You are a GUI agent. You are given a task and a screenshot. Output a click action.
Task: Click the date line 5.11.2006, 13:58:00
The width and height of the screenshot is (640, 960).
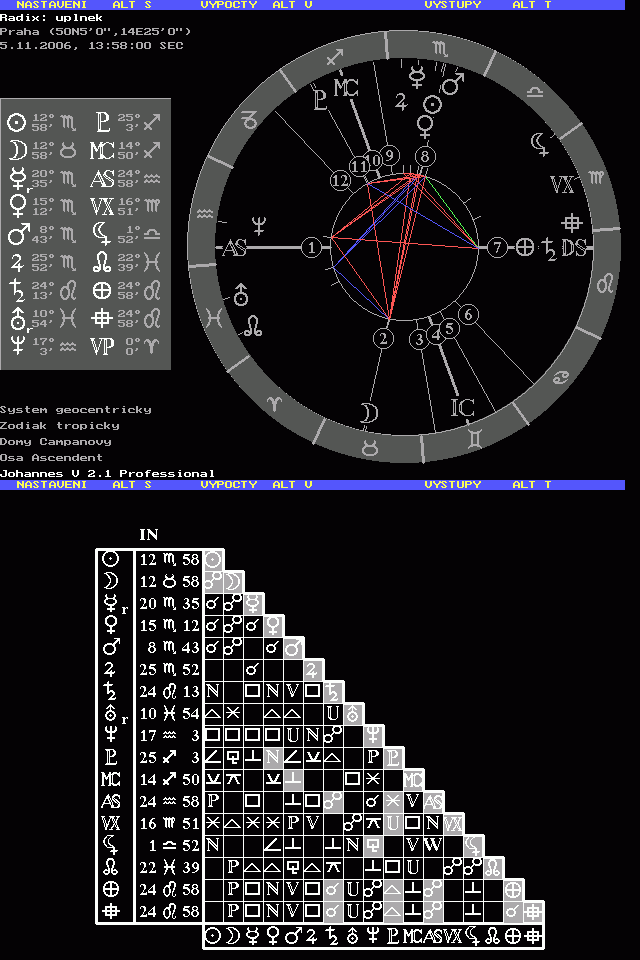(92, 46)
